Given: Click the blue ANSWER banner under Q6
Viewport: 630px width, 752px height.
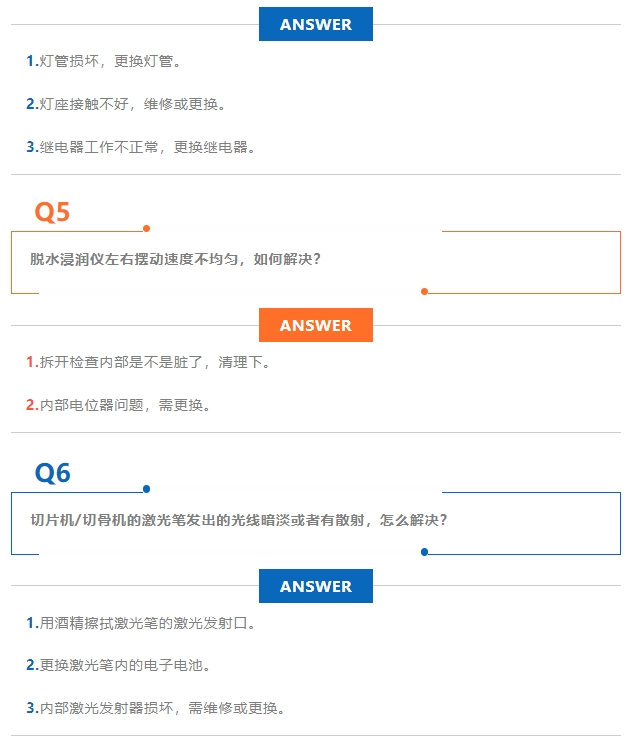Looking at the screenshot, I should [315, 586].
